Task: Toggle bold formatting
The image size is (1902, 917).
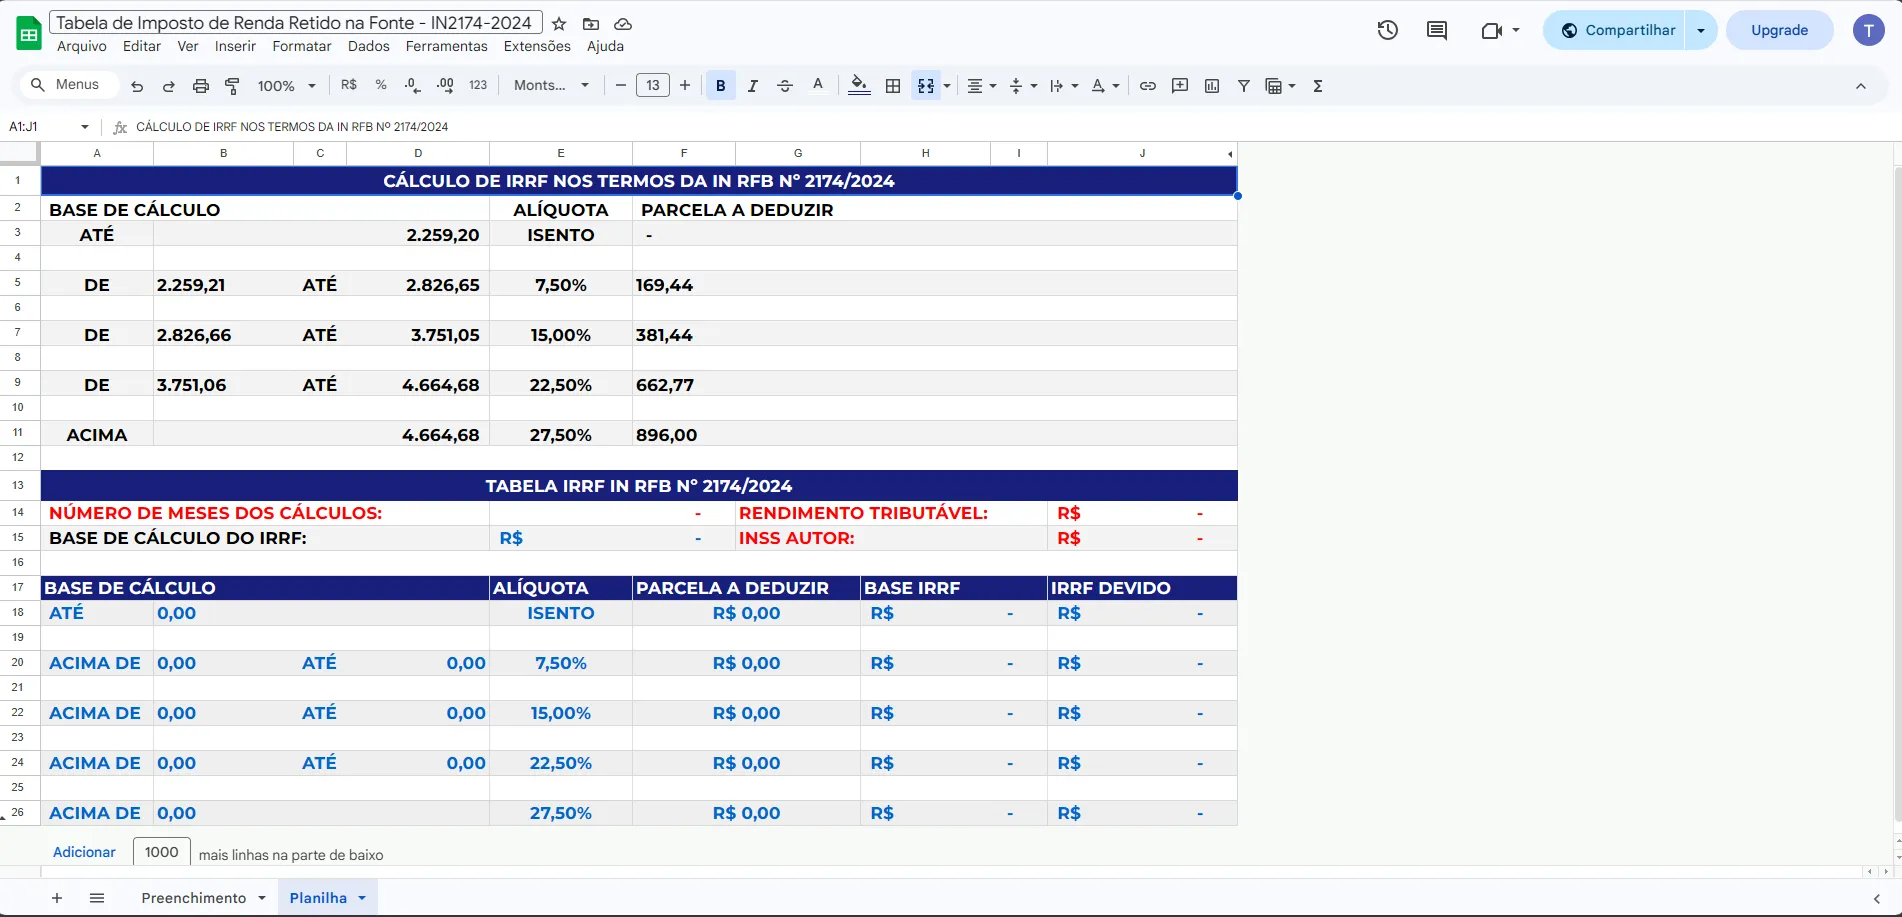Action: click(x=720, y=86)
